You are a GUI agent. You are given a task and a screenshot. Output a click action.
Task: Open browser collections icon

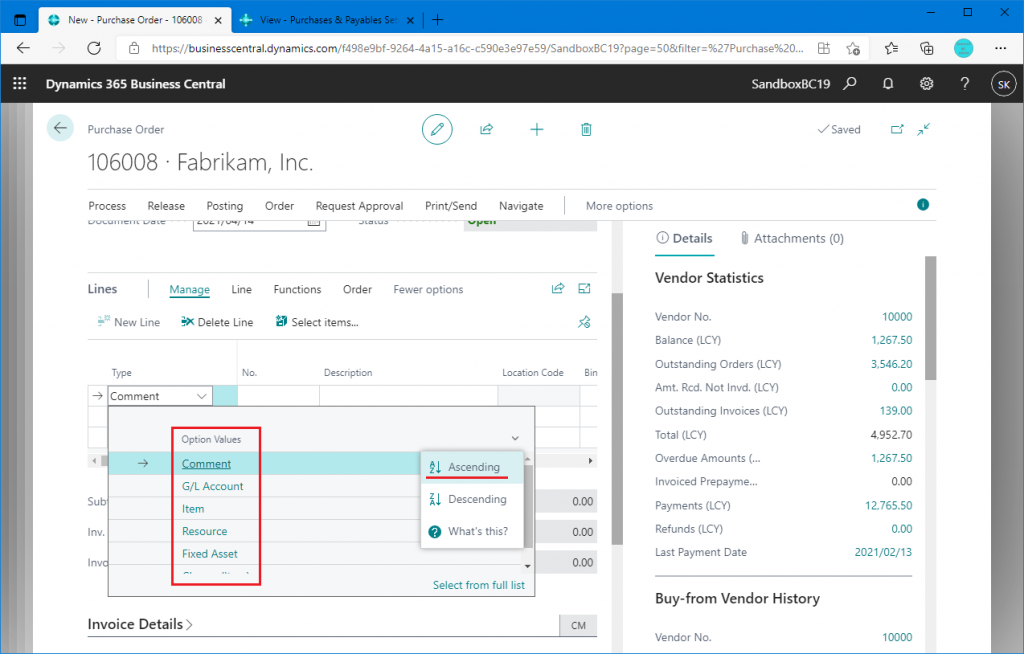(x=927, y=48)
